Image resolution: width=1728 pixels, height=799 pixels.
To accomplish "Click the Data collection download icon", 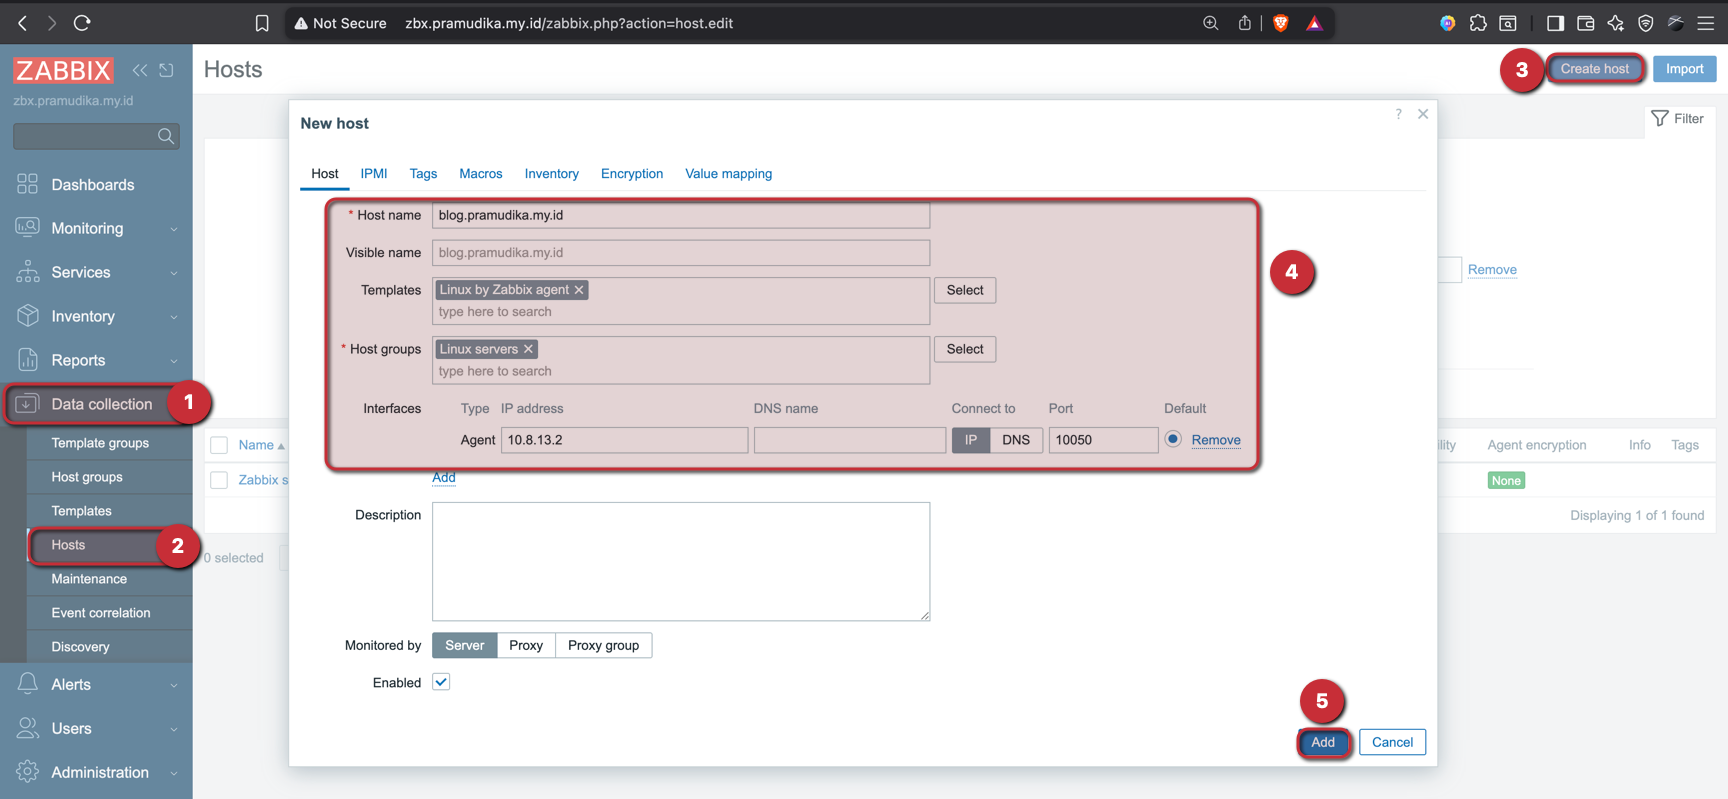I will pyautogui.click(x=27, y=404).
